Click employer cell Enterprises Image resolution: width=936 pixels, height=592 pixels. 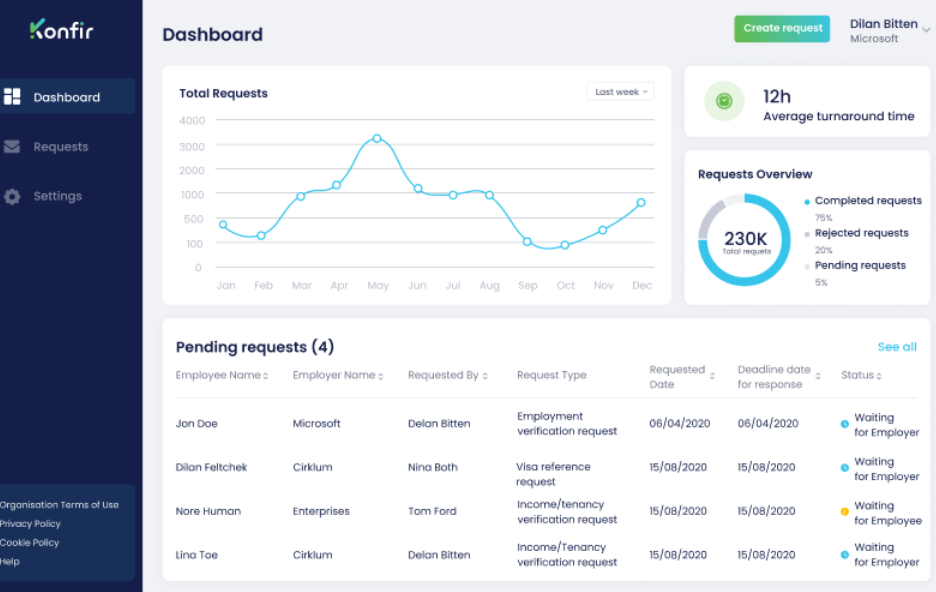coord(321,511)
